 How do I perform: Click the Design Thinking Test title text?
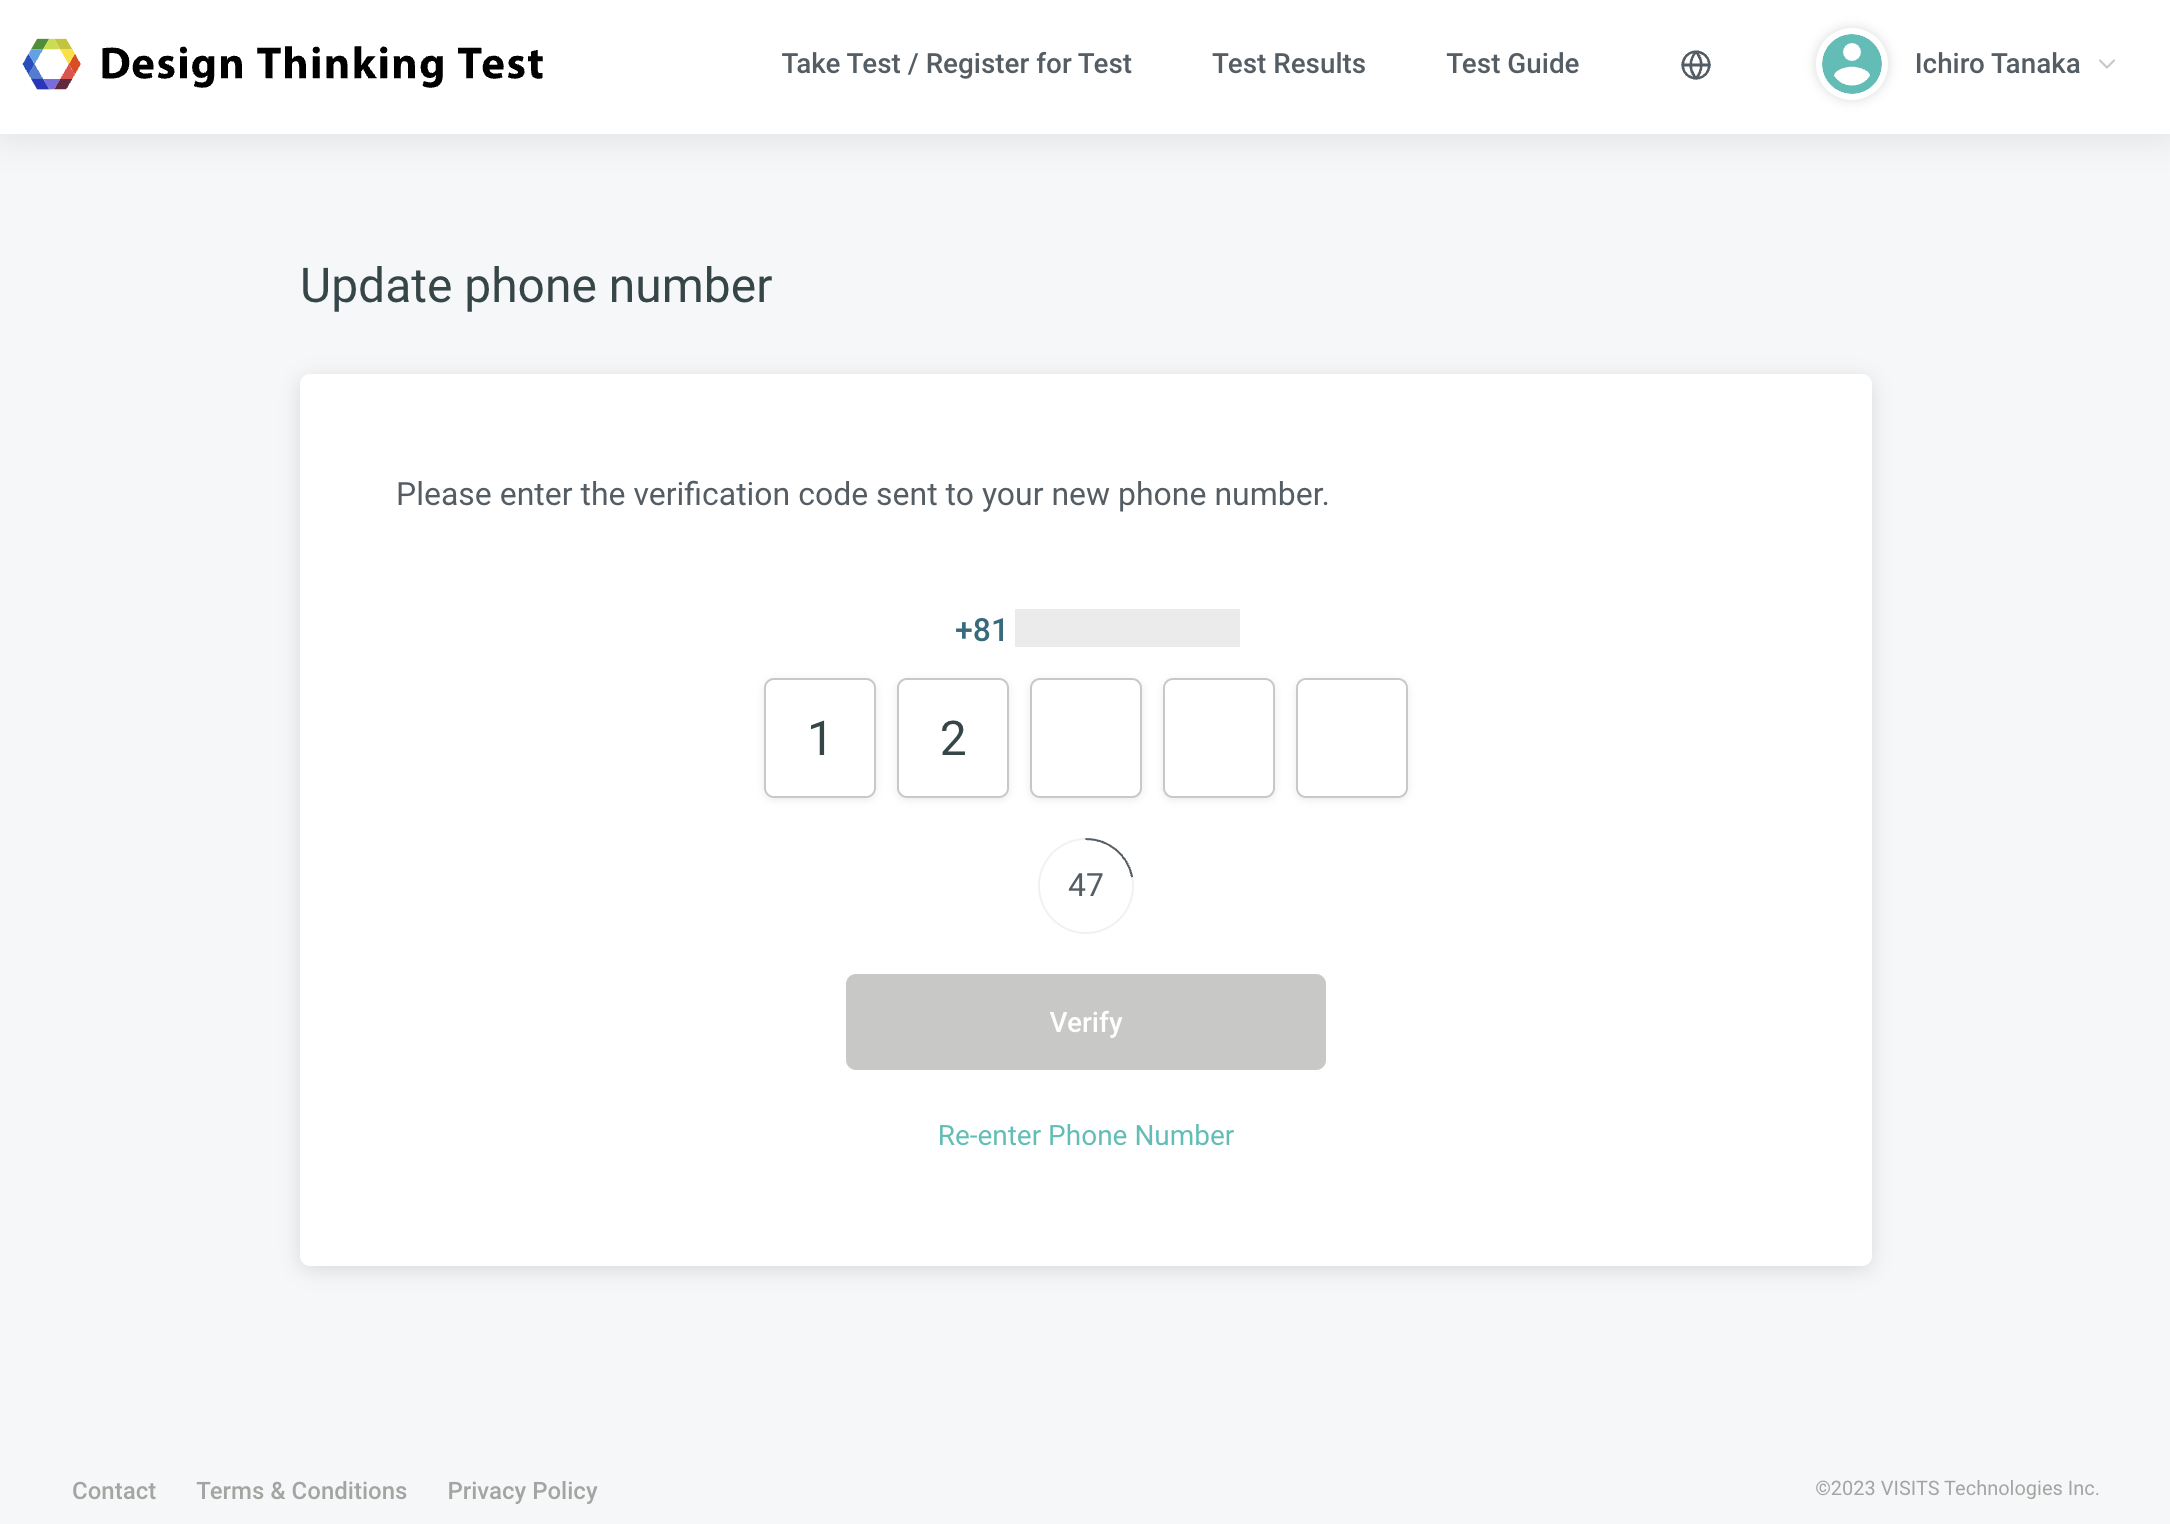[x=321, y=64]
